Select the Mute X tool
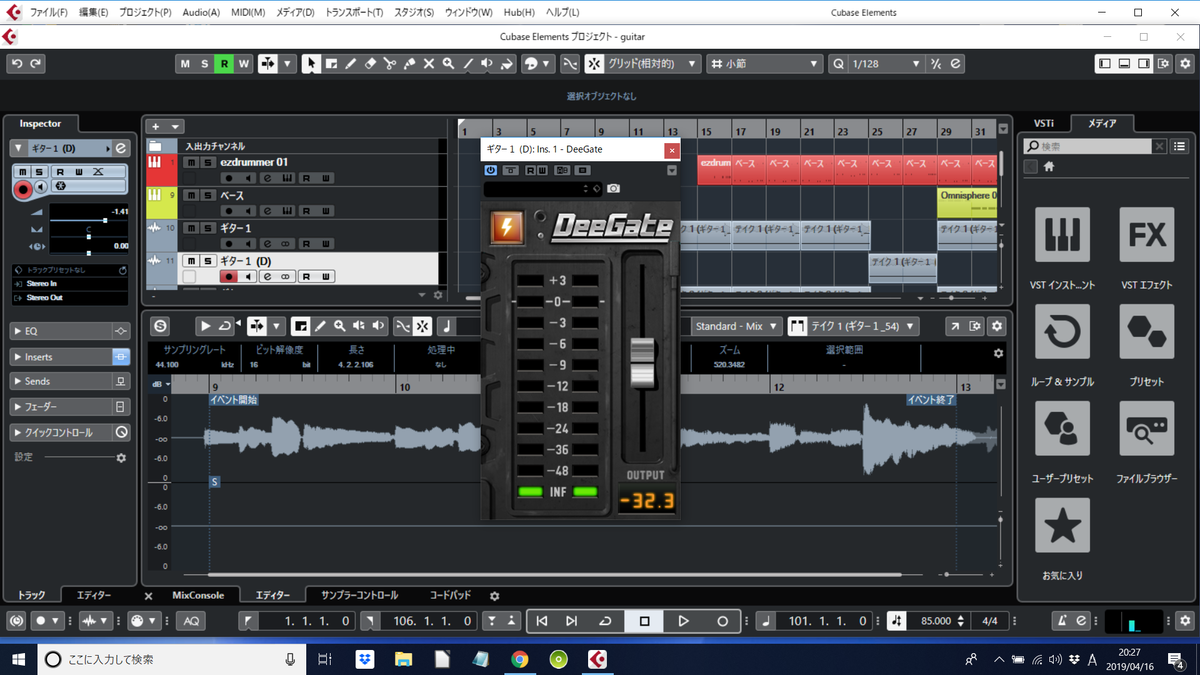Viewport: 1200px width, 675px height. tap(428, 63)
